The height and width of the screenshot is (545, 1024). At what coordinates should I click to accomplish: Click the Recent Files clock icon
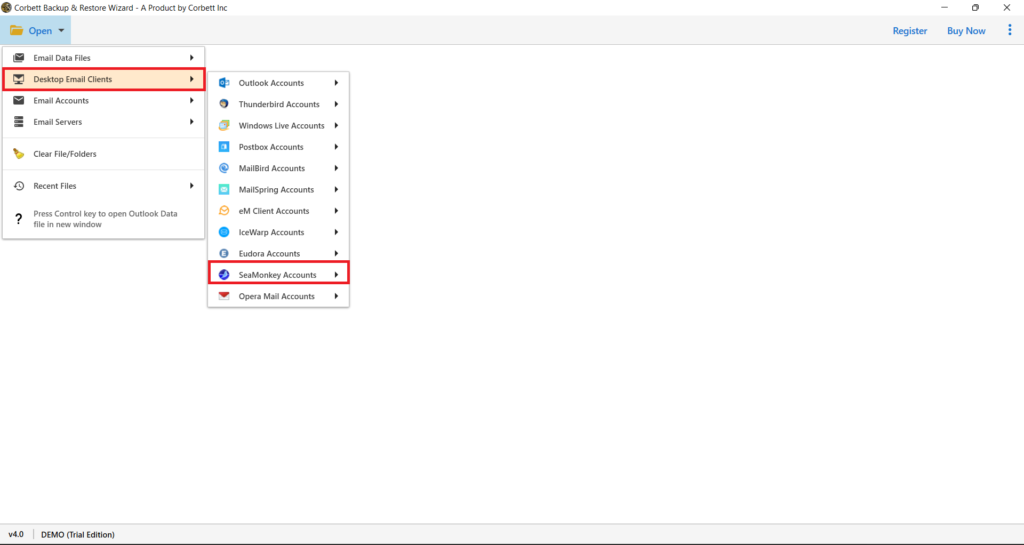pyautogui.click(x=19, y=186)
